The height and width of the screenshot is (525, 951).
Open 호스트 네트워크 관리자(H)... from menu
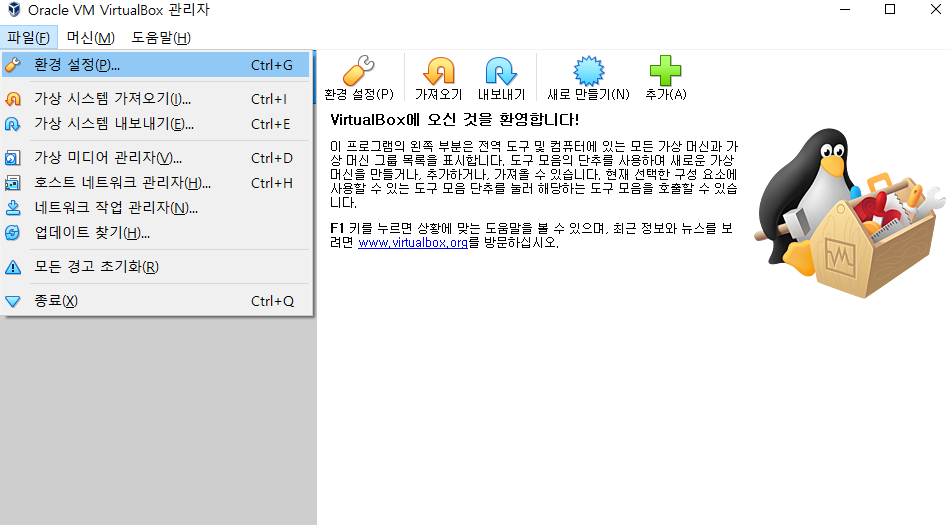(155, 182)
